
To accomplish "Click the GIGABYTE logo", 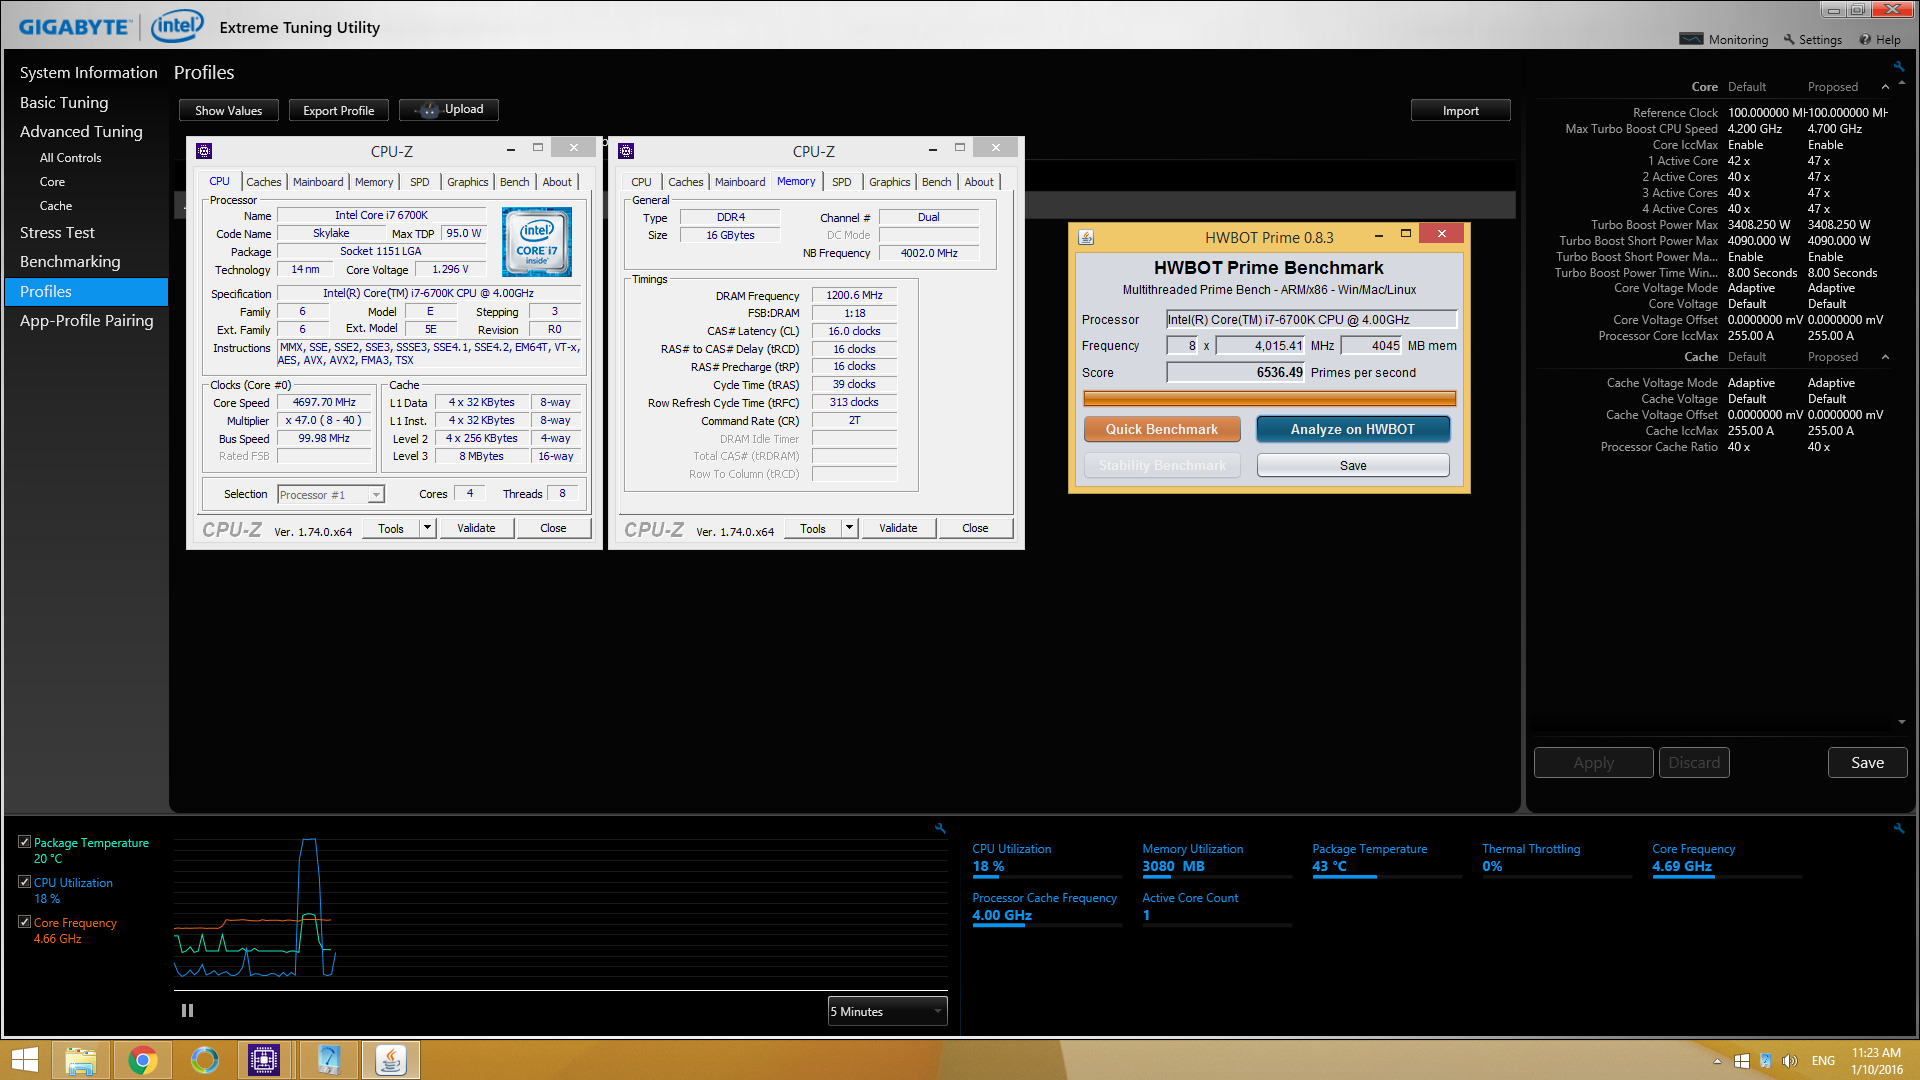I will pyautogui.click(x=76, y=27).
